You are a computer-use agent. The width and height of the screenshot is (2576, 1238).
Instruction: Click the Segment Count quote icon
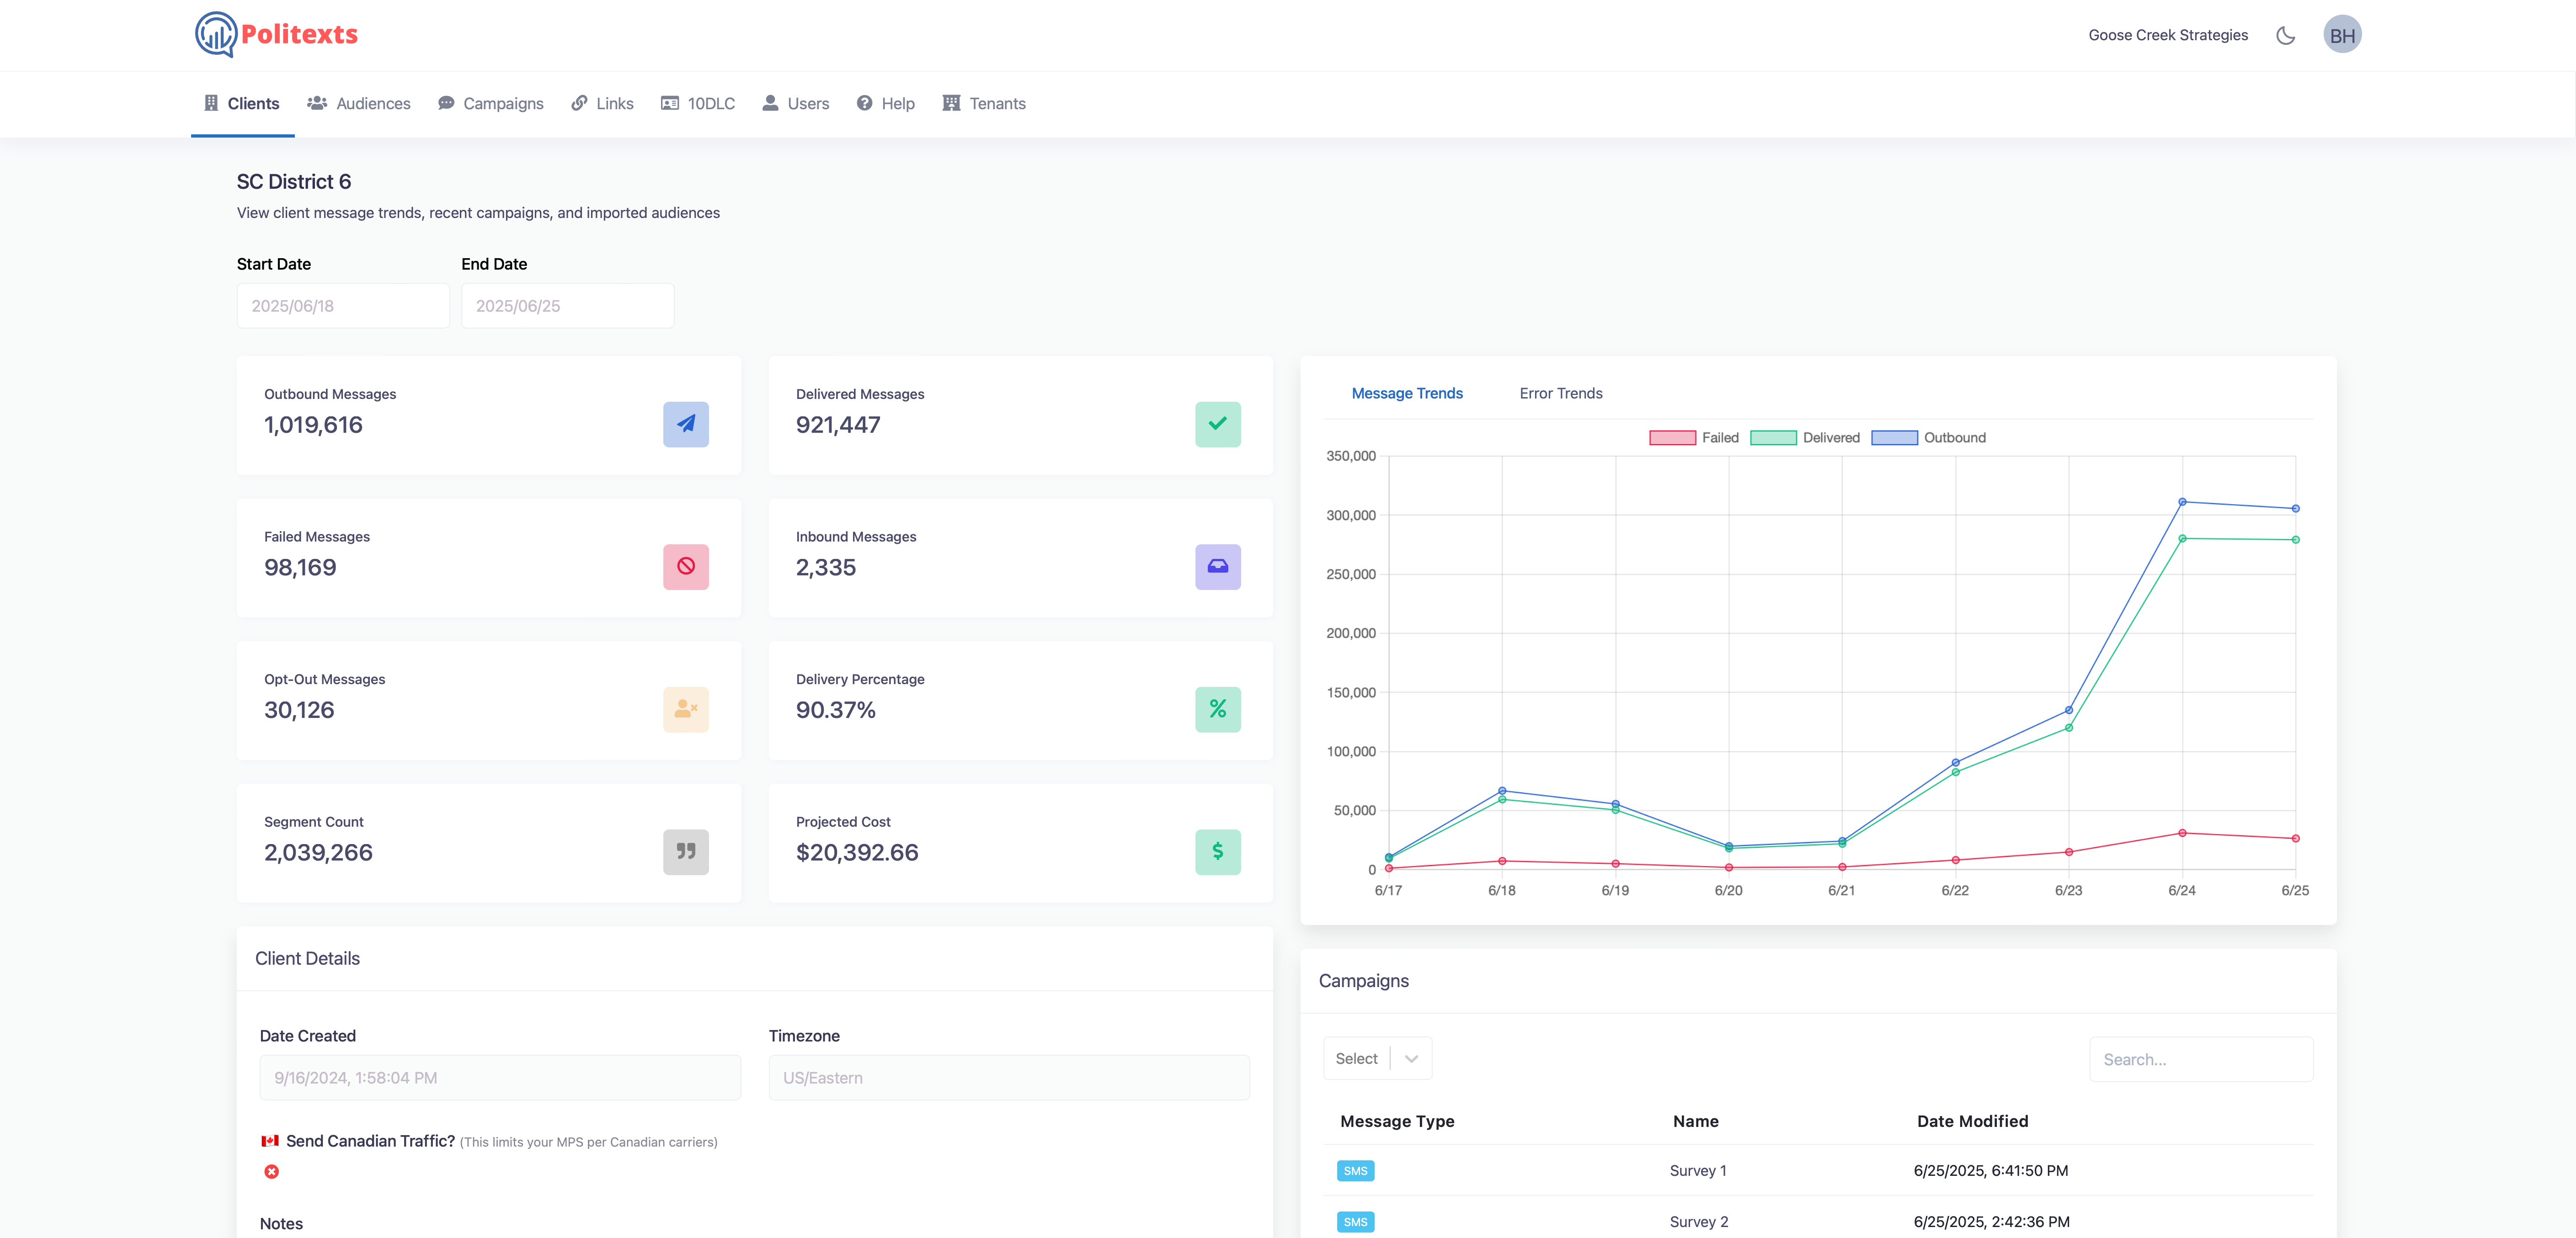(686, 852)
